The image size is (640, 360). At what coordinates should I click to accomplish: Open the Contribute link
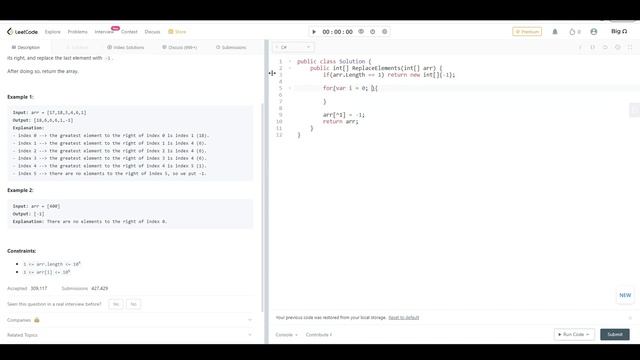click(x=318, y=335)
